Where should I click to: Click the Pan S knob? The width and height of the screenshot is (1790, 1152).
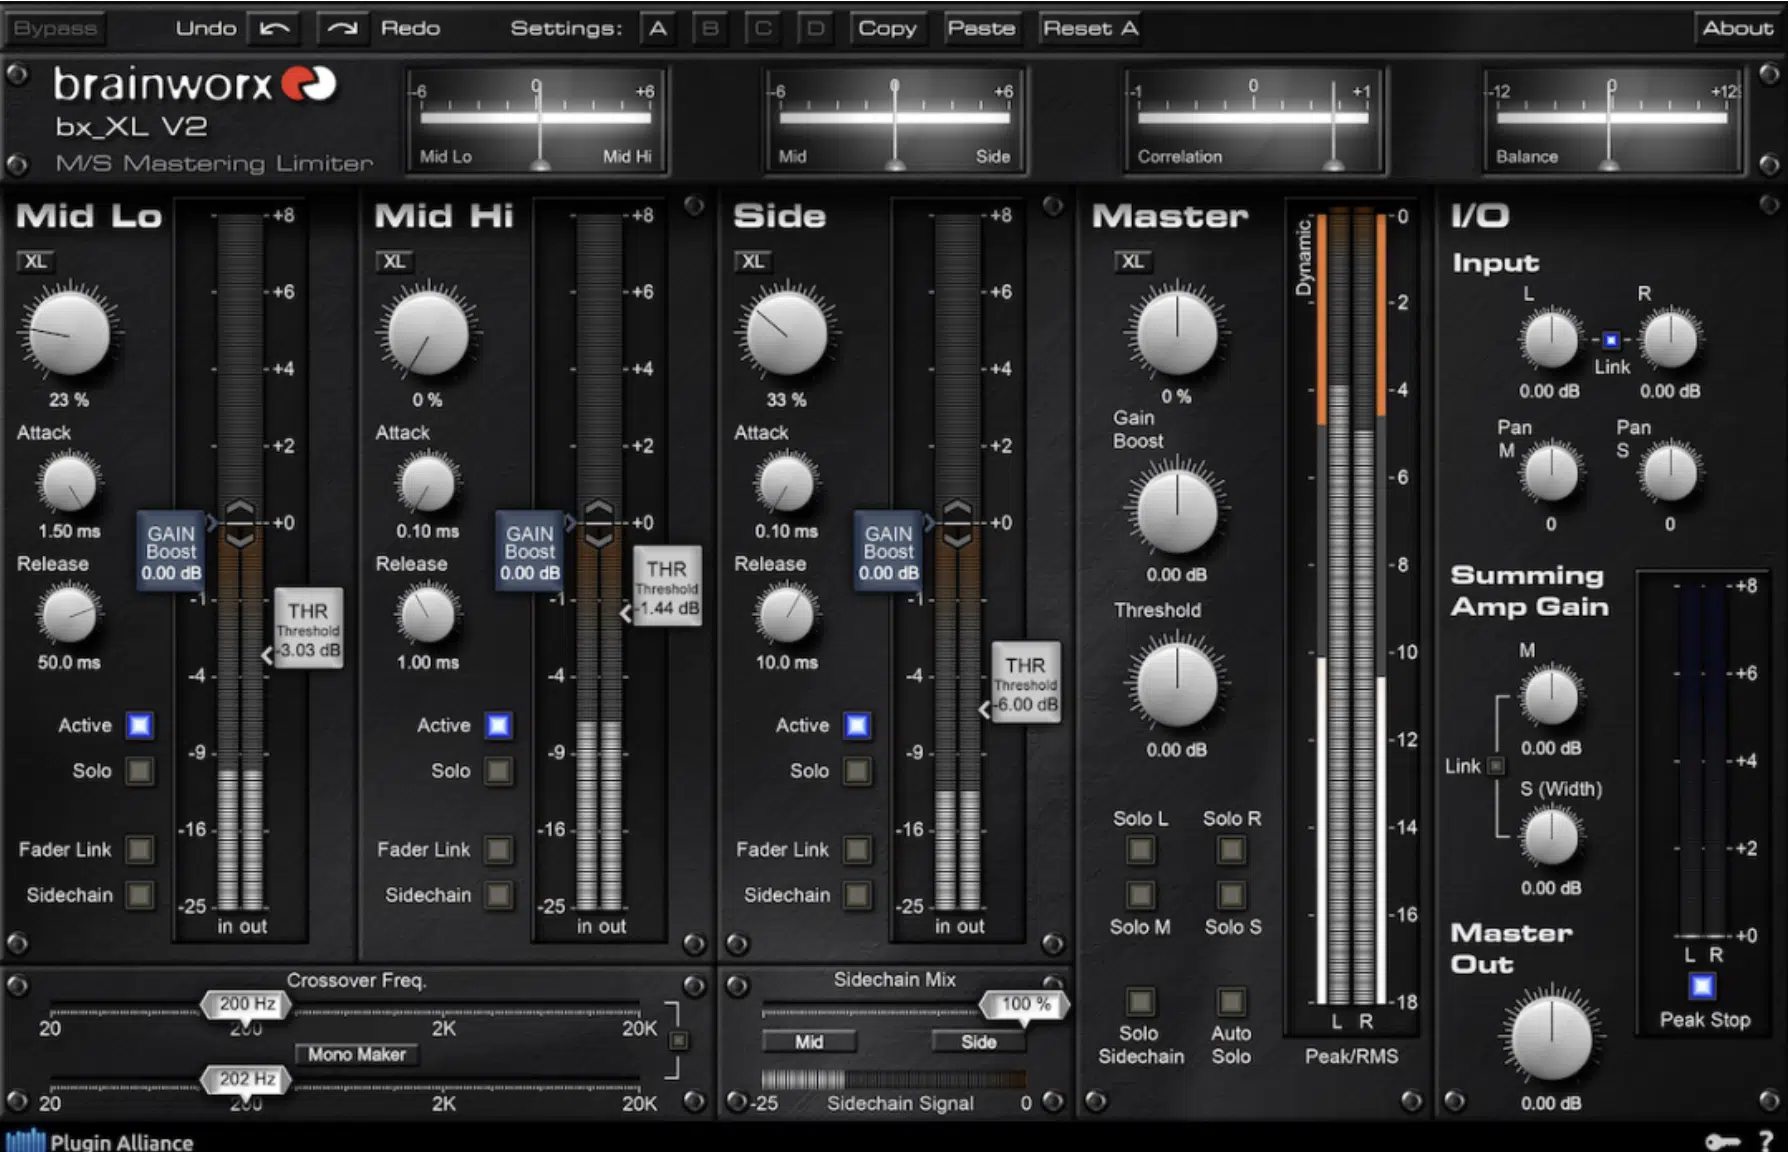(1669, 472)
